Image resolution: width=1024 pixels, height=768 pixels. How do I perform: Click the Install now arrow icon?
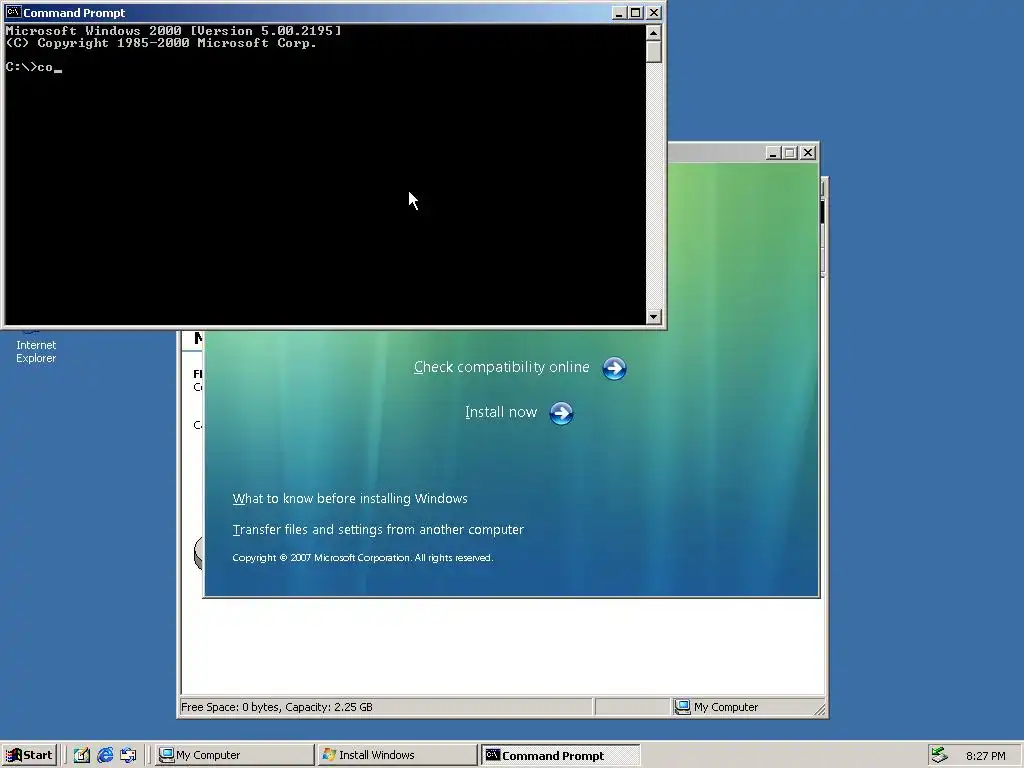tap(561, 413)
